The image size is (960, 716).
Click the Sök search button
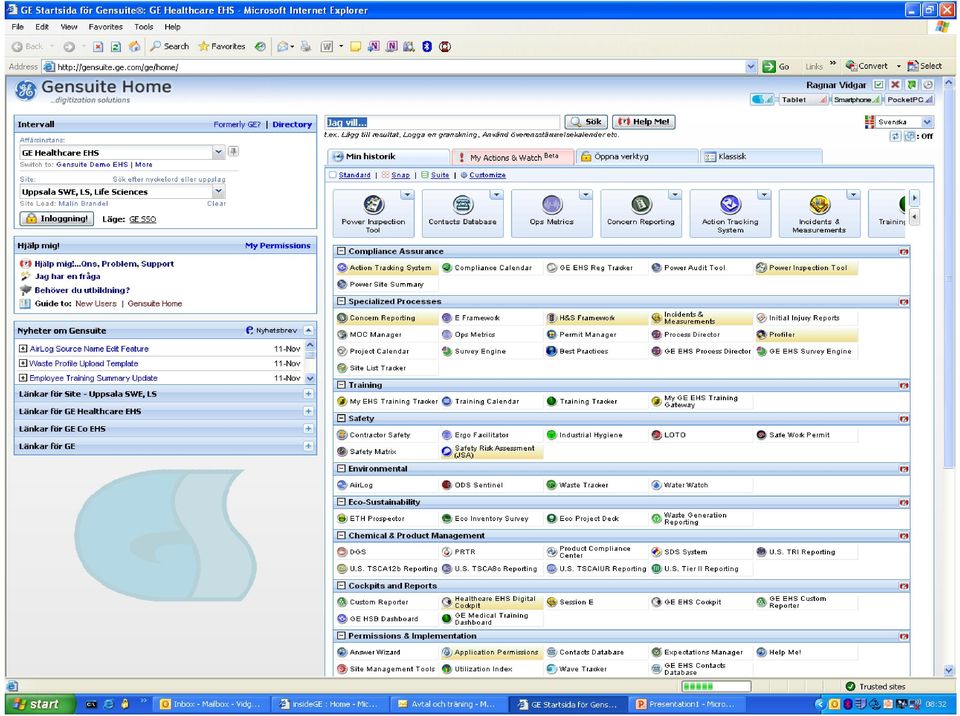click(586, 122)
